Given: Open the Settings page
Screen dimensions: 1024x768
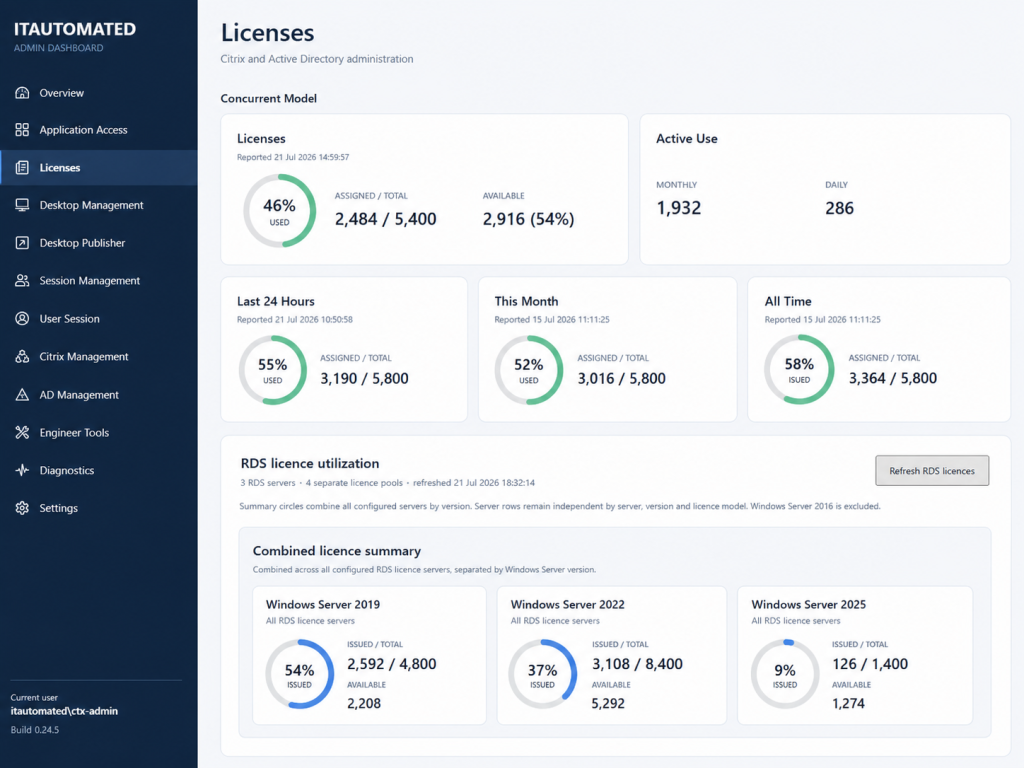Looking at the screenshot, I should pos(99,508).
